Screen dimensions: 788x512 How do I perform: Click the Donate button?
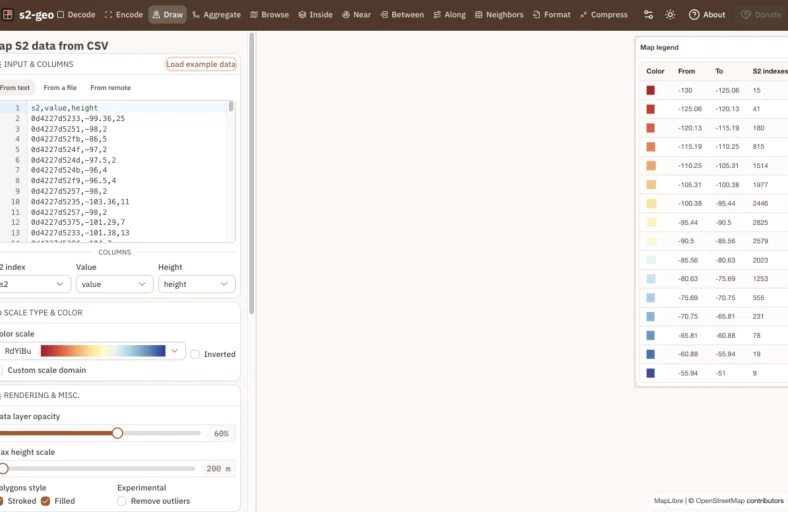click(761, 15)
